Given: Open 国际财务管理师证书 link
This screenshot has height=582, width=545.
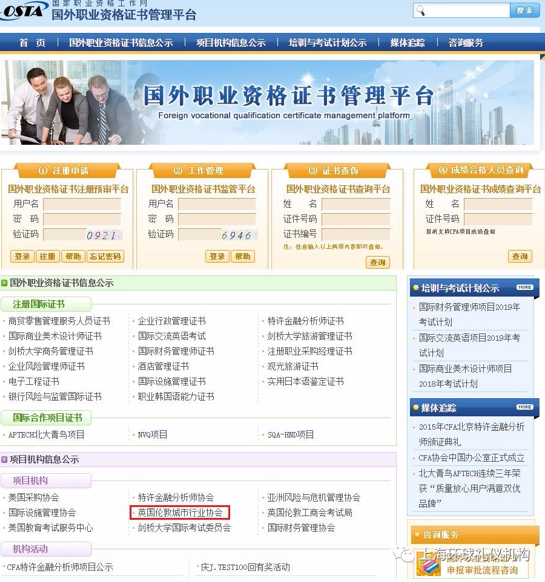Looking at the screenshot, I should pyautogui.click(x=176, y=351).
